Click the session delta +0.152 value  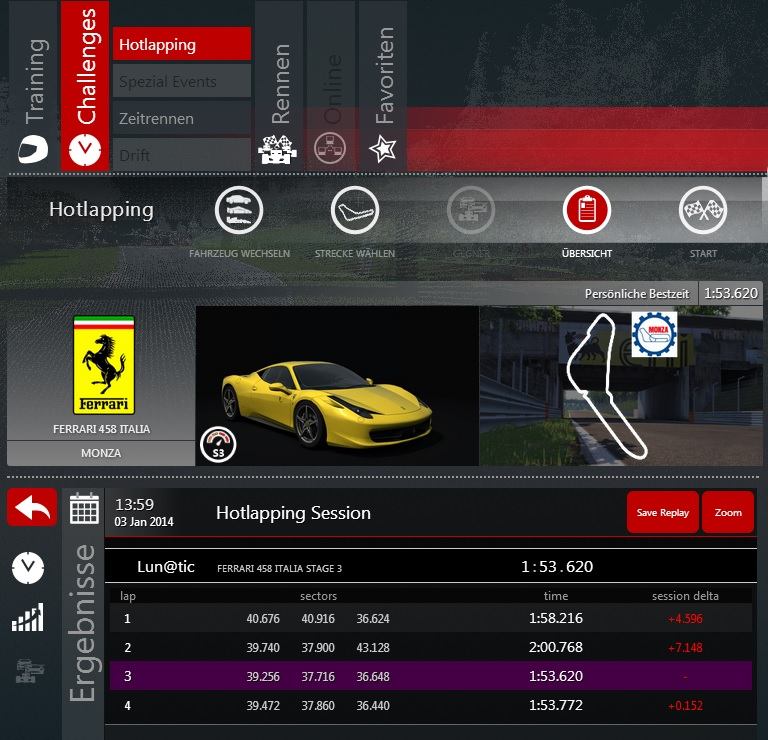tap(685, 705)
